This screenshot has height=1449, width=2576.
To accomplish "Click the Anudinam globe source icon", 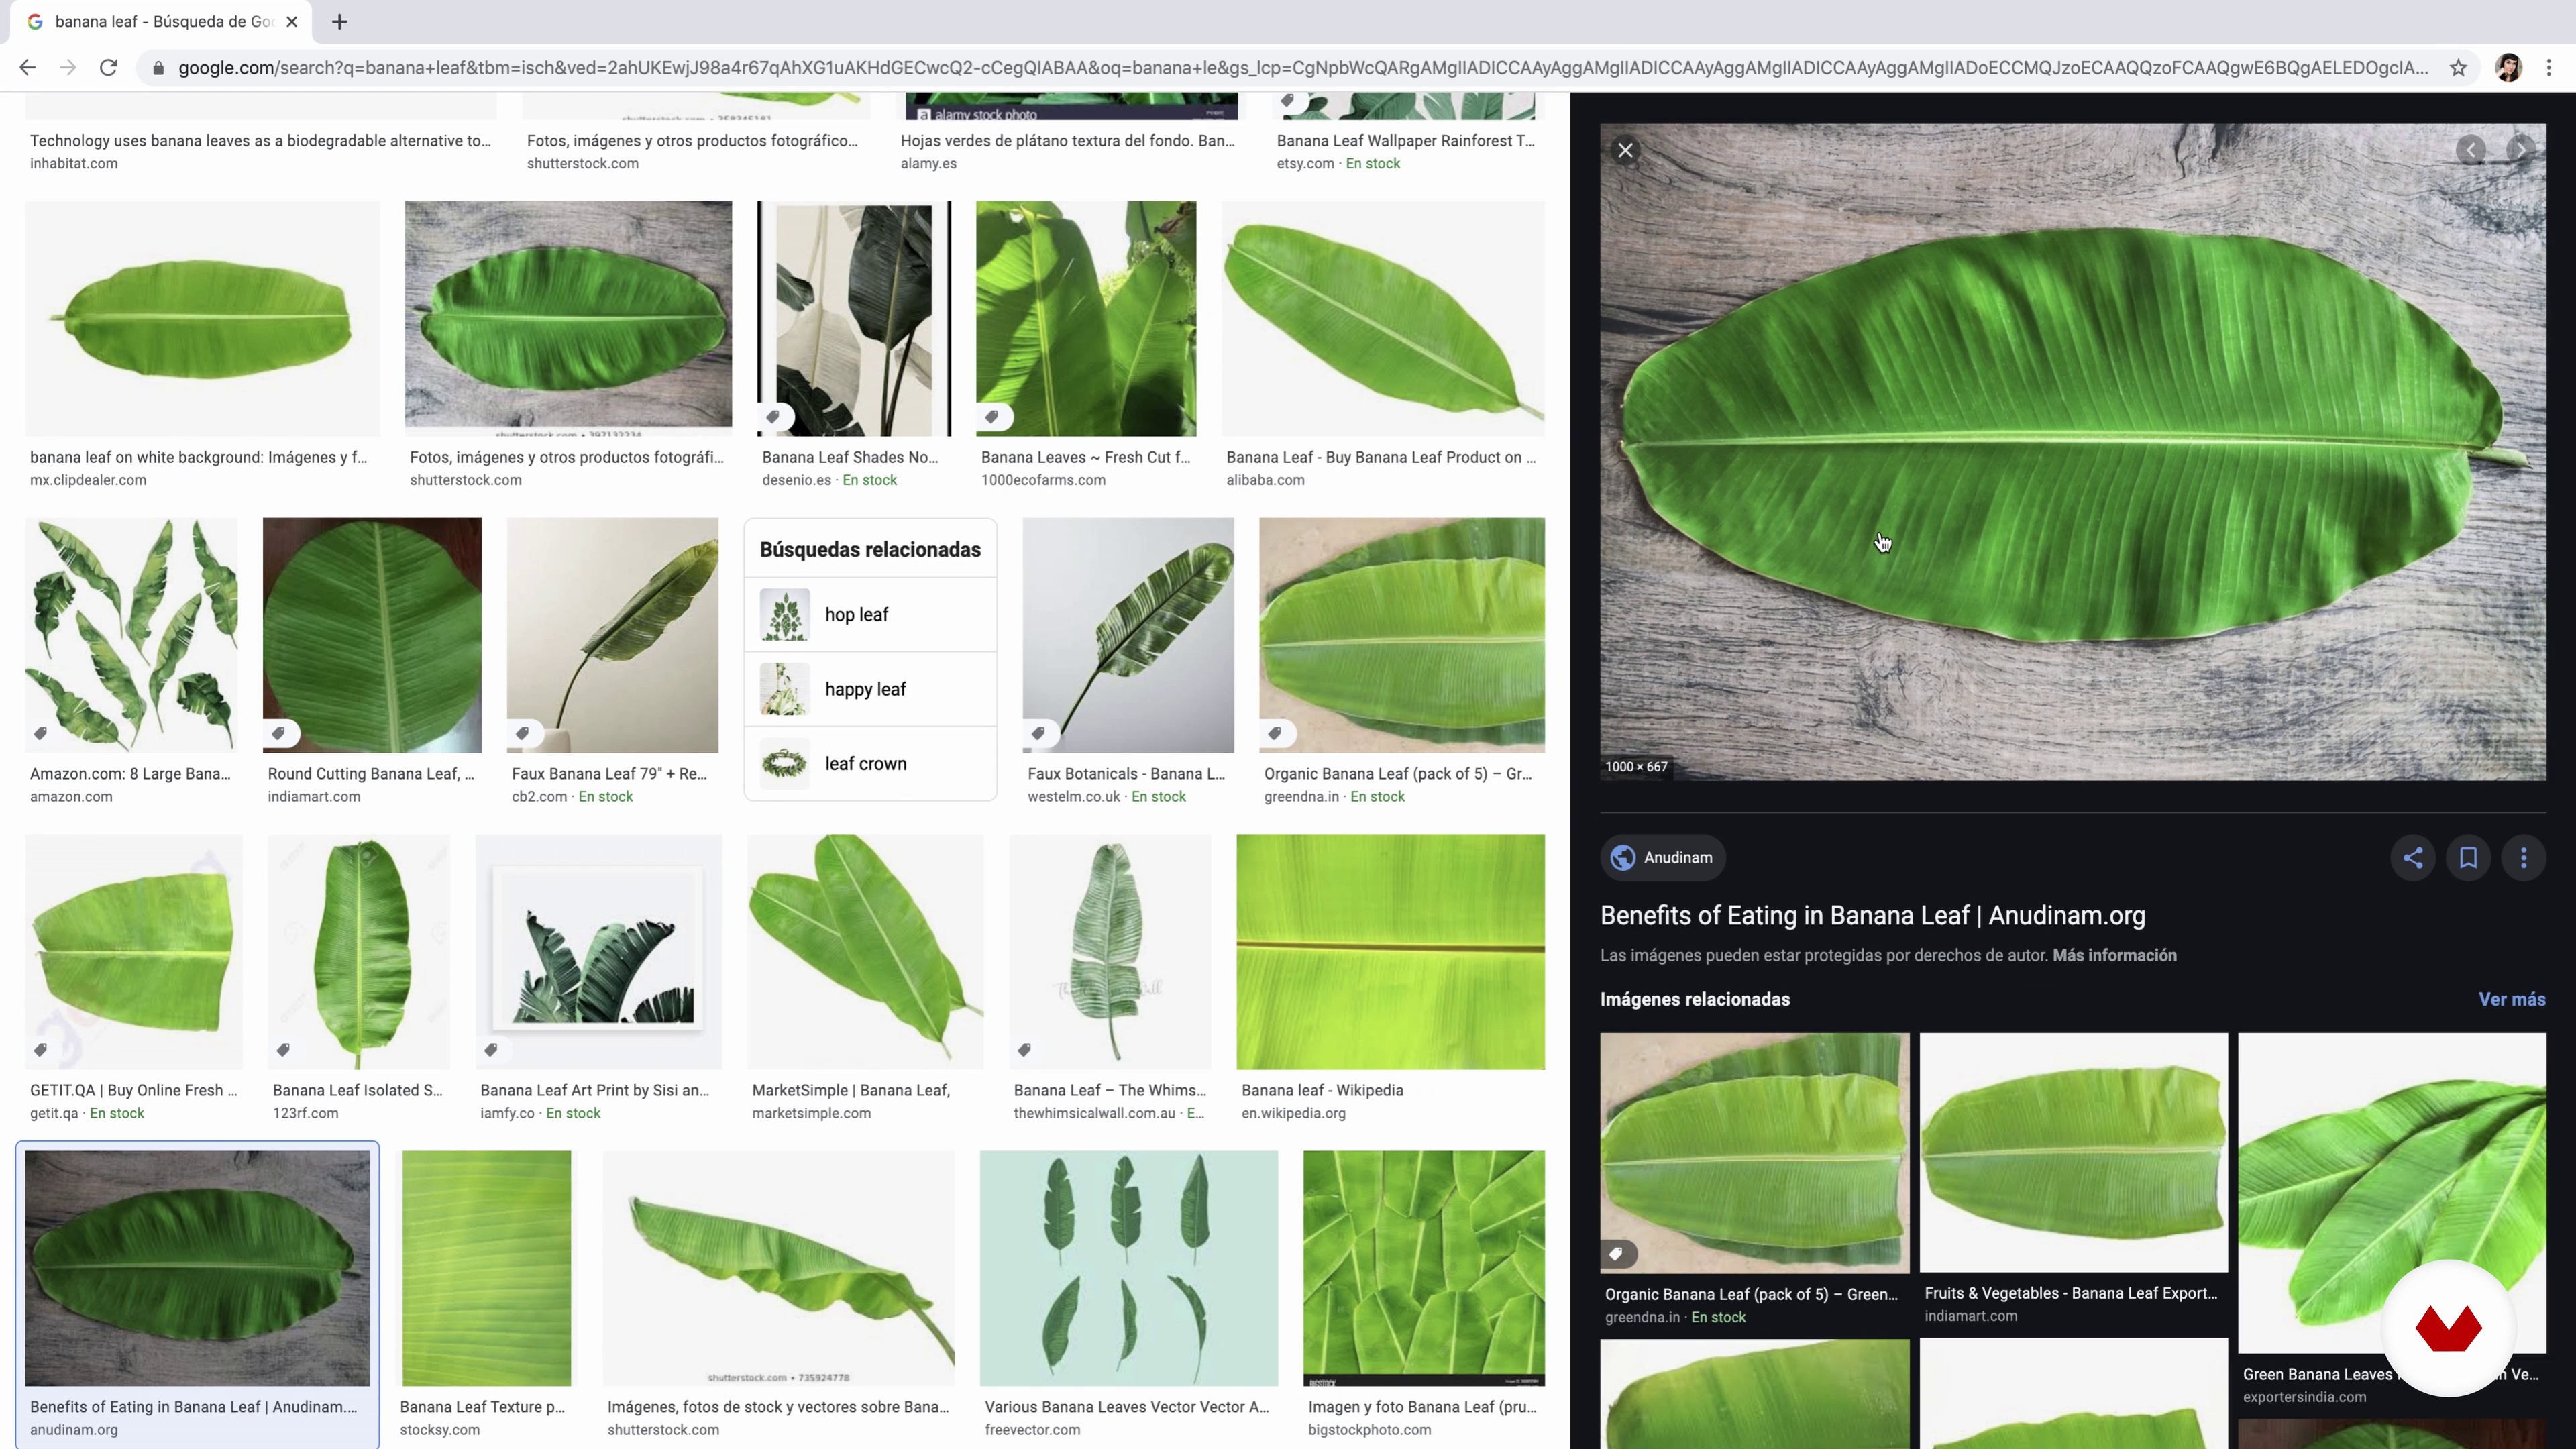I will [x=1623, y=858].
